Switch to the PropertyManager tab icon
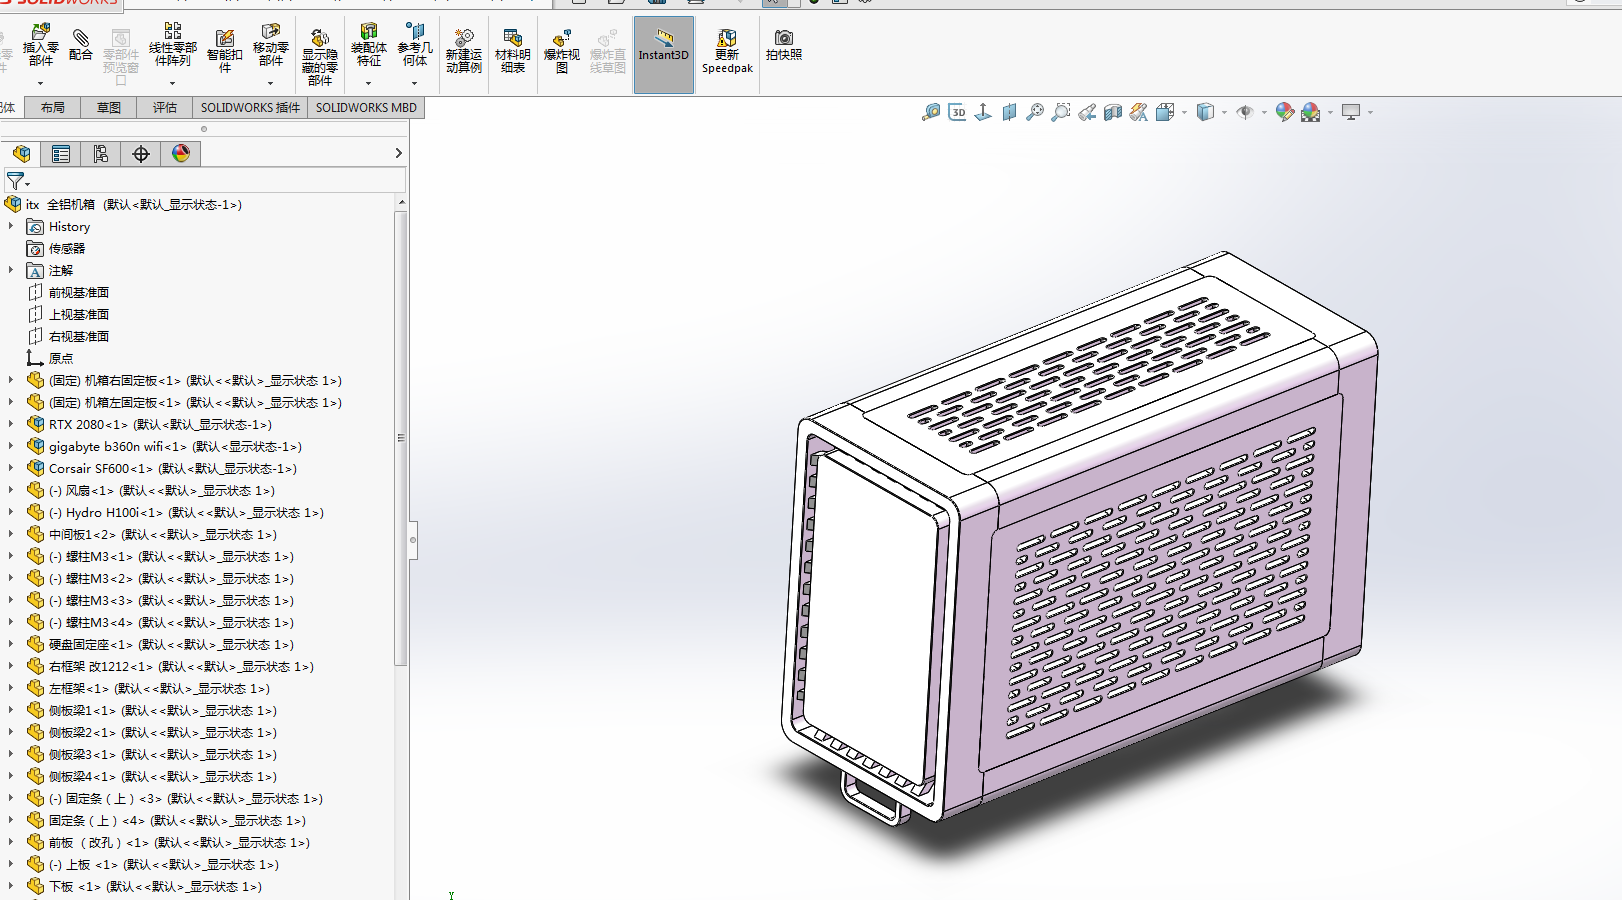This screenshot has width=1622, height=900. click(x=61, y=153)
